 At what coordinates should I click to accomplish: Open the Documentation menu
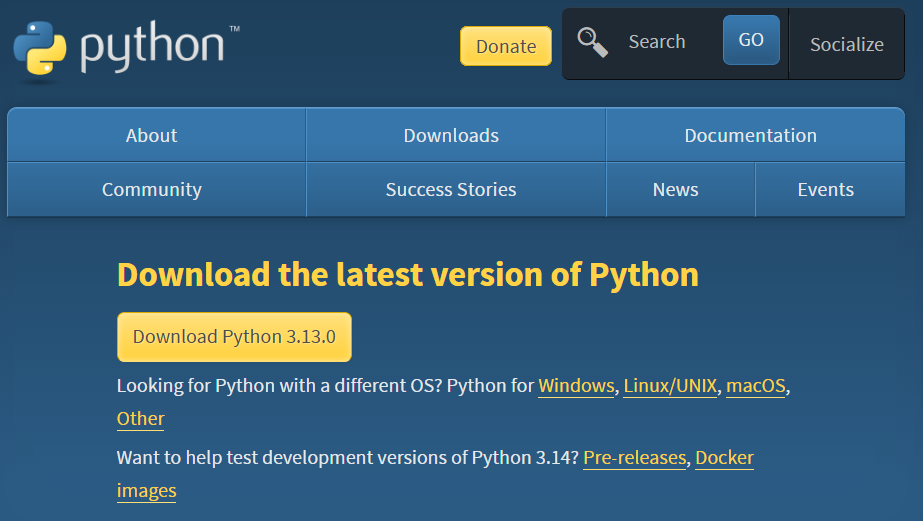tap(750, 135)
